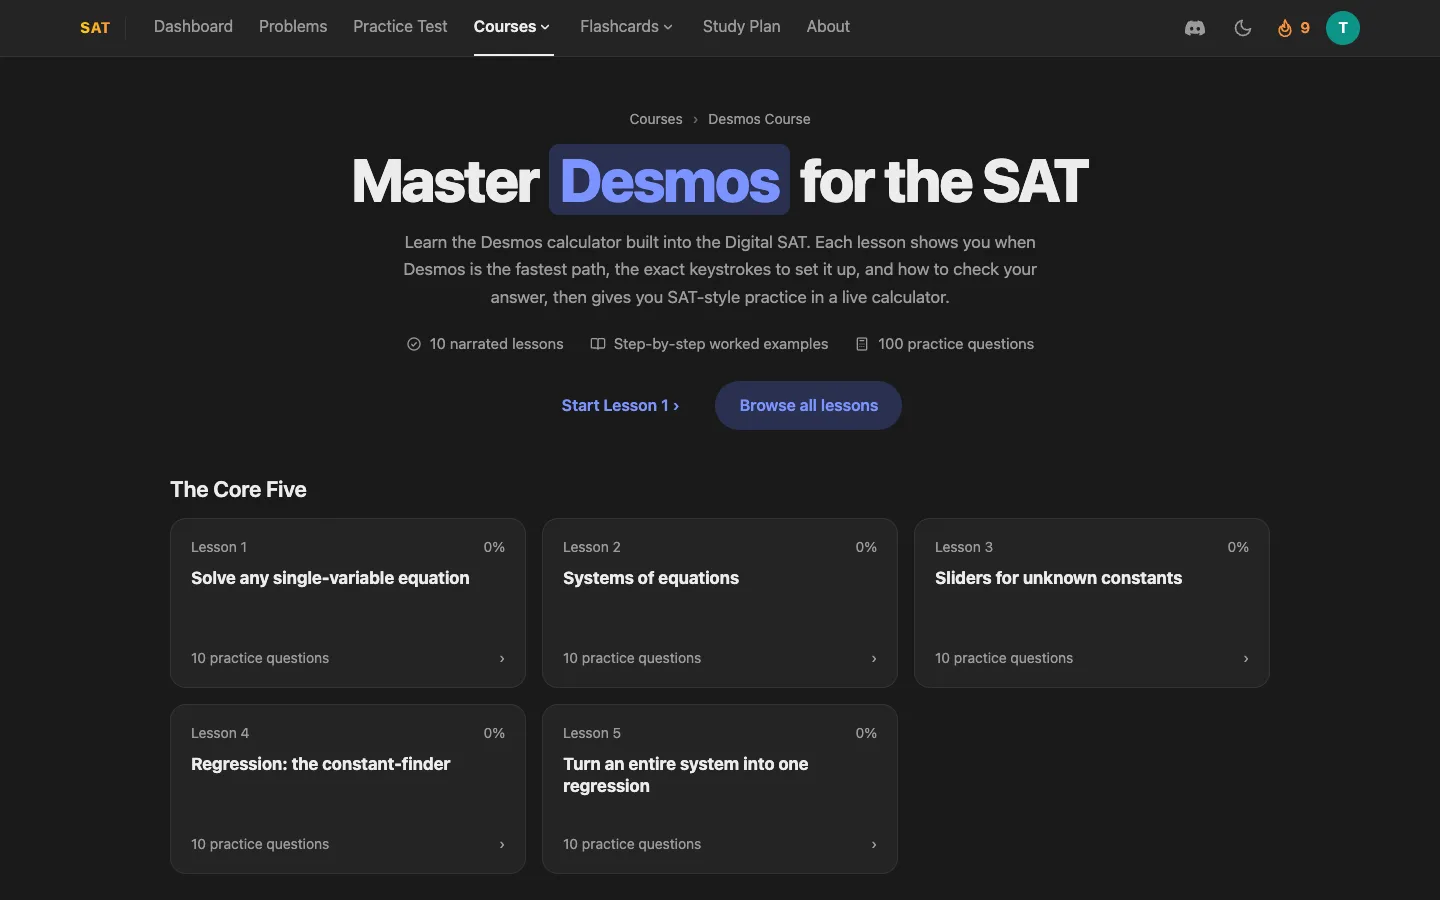This screenshot has height=900, width=1440.
Task: Open the Study Plan page
Action: (741, 27)
